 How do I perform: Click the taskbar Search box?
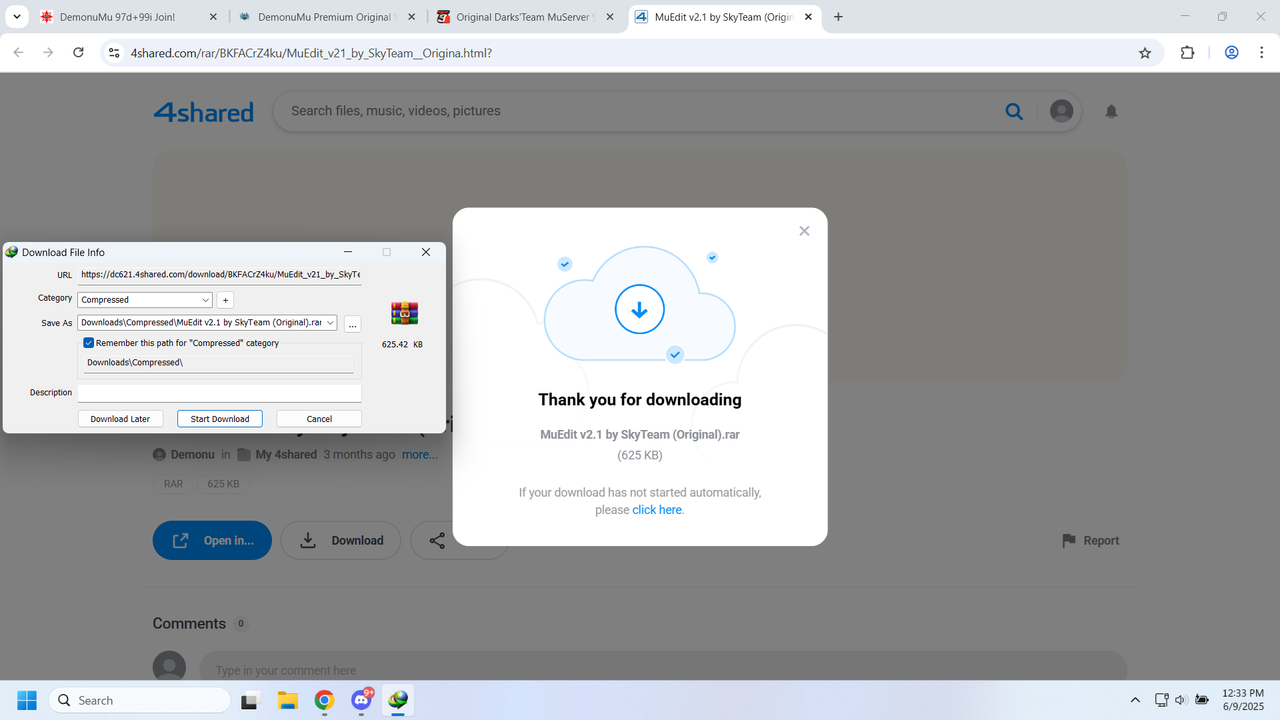point(140,700)
